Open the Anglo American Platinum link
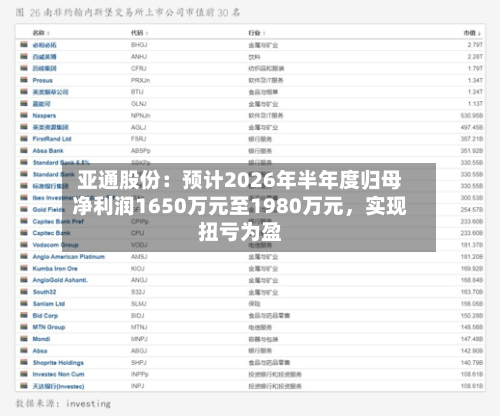 (x=69, y=257)
